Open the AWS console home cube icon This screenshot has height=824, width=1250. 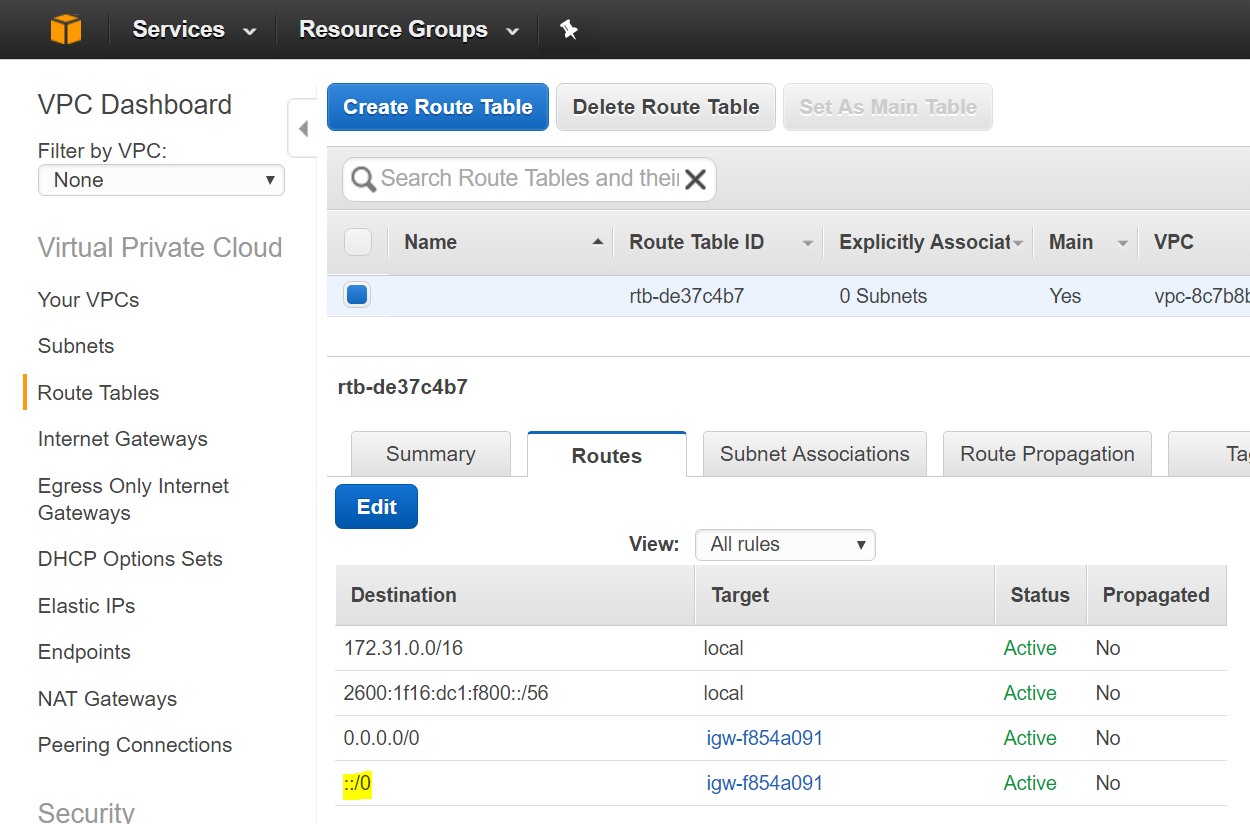tap(65, 29)
